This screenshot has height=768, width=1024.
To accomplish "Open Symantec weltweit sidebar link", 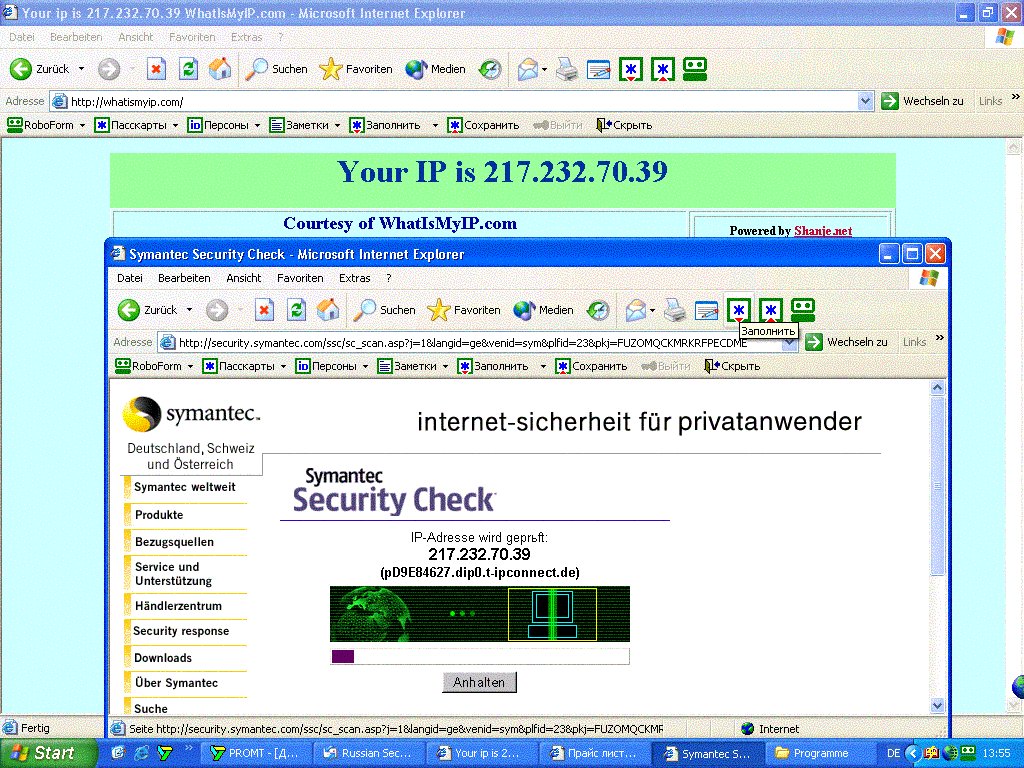I will 185,487.
